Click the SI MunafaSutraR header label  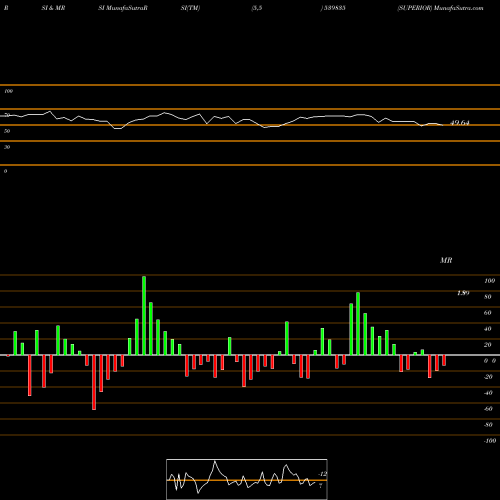coord(123,8)
